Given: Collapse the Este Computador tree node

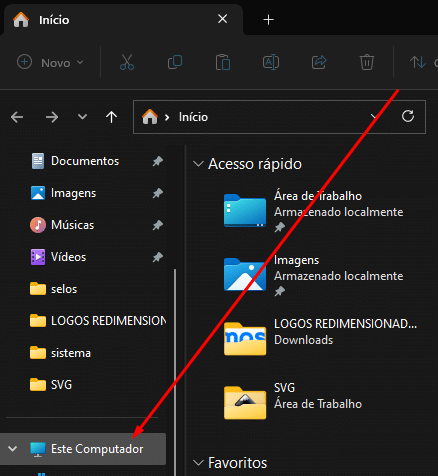Looking at the screenshot, I should point(13,449).
